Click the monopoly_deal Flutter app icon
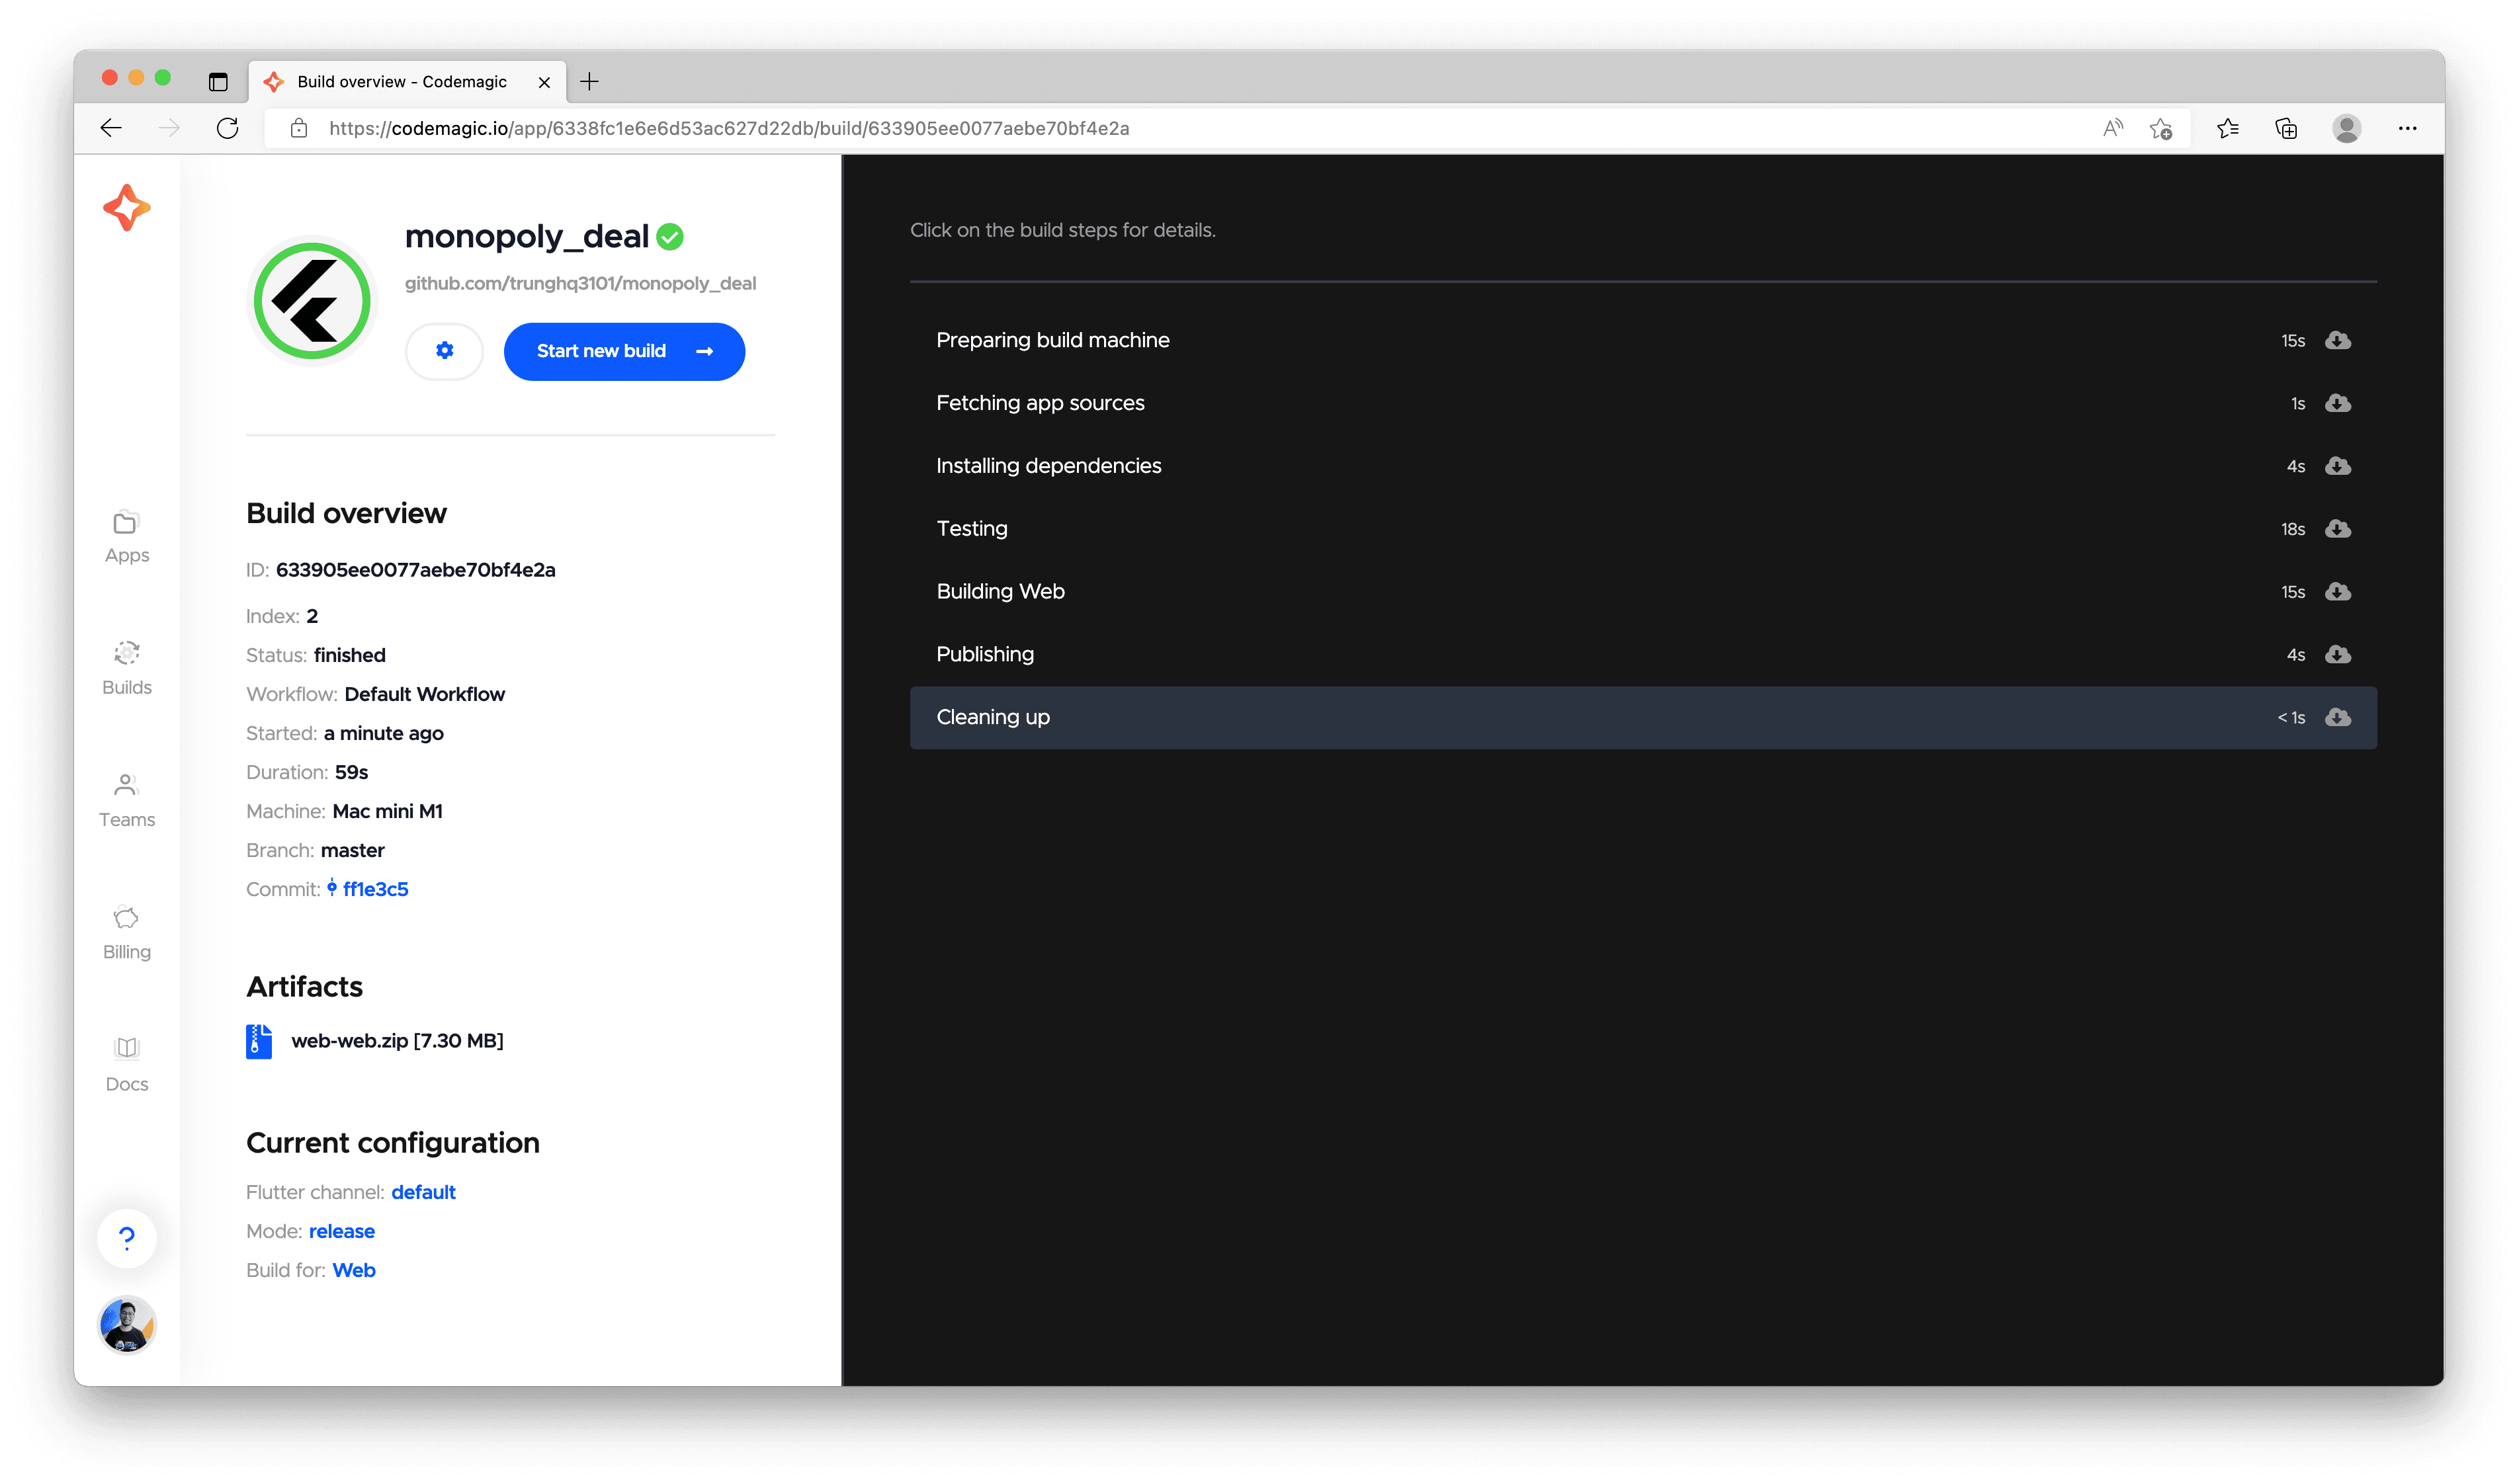 [312, 301]
